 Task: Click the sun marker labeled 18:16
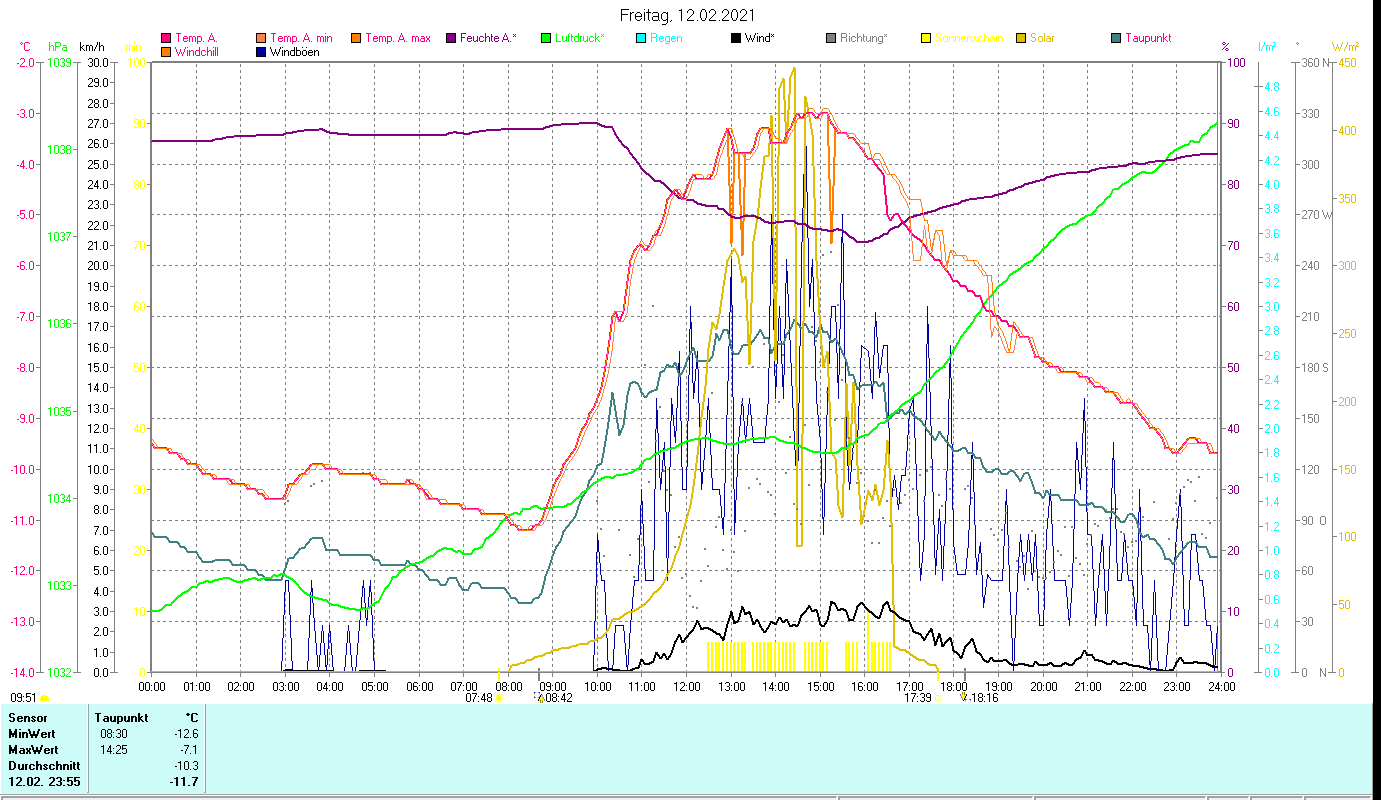point(964,698)
